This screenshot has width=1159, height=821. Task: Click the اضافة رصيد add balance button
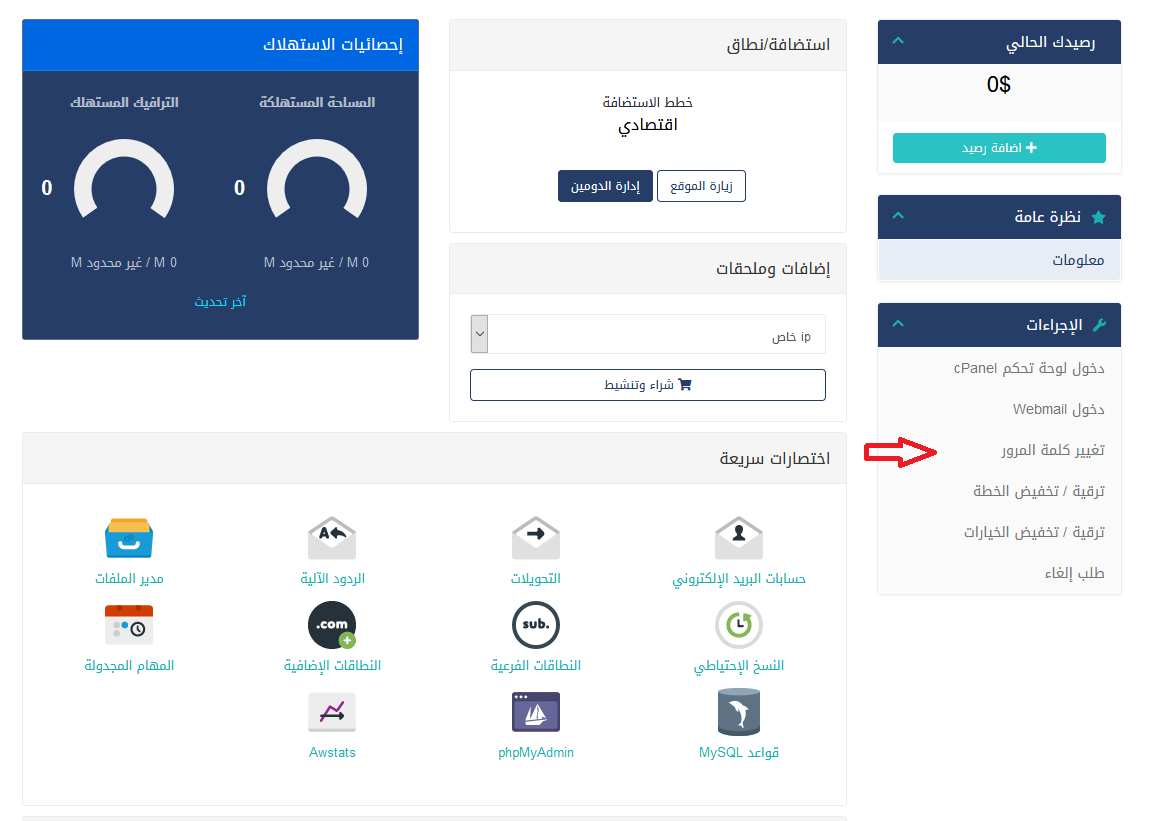999,148
